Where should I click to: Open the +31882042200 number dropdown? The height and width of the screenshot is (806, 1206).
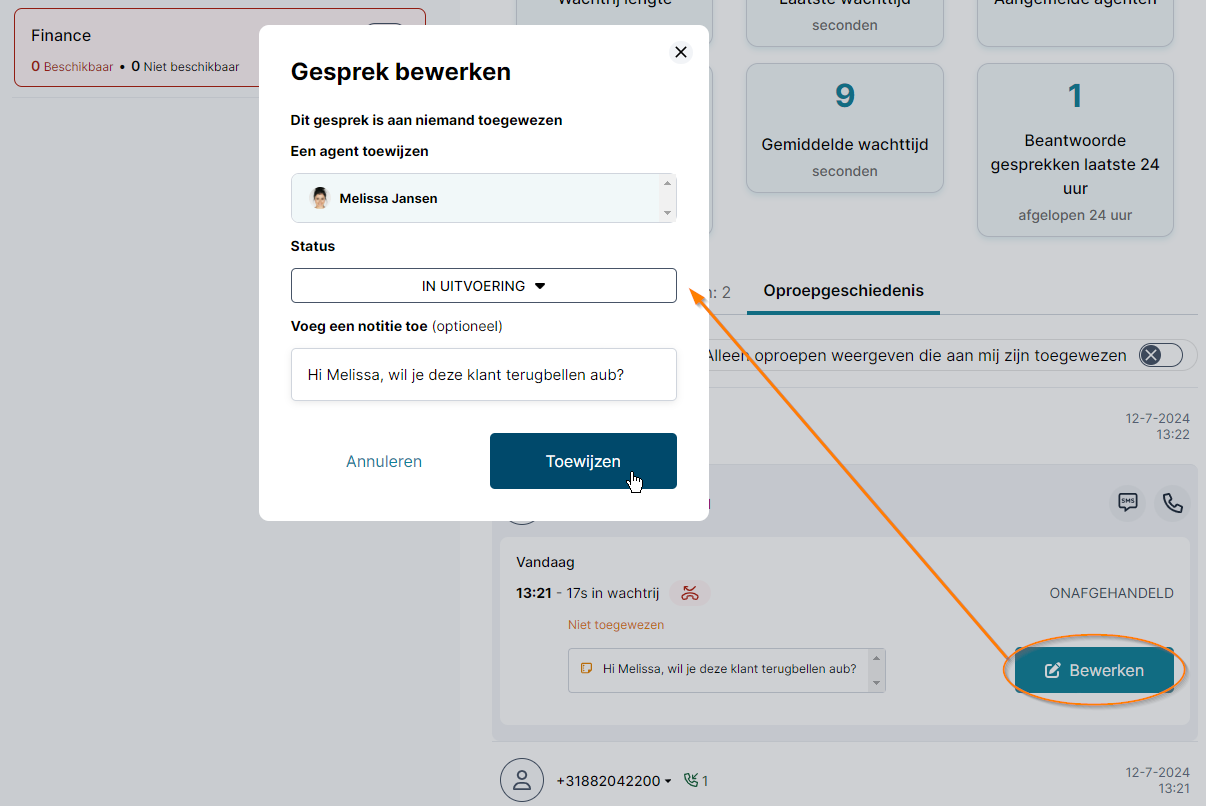(x=614, y=781)
